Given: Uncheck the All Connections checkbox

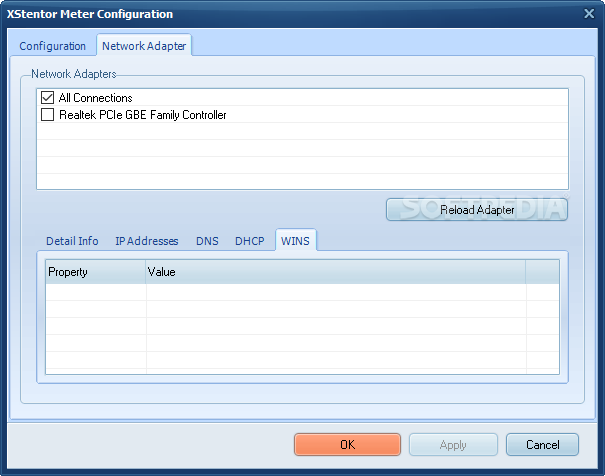Looking at the screenshot, I should click(x=47, y=98).
